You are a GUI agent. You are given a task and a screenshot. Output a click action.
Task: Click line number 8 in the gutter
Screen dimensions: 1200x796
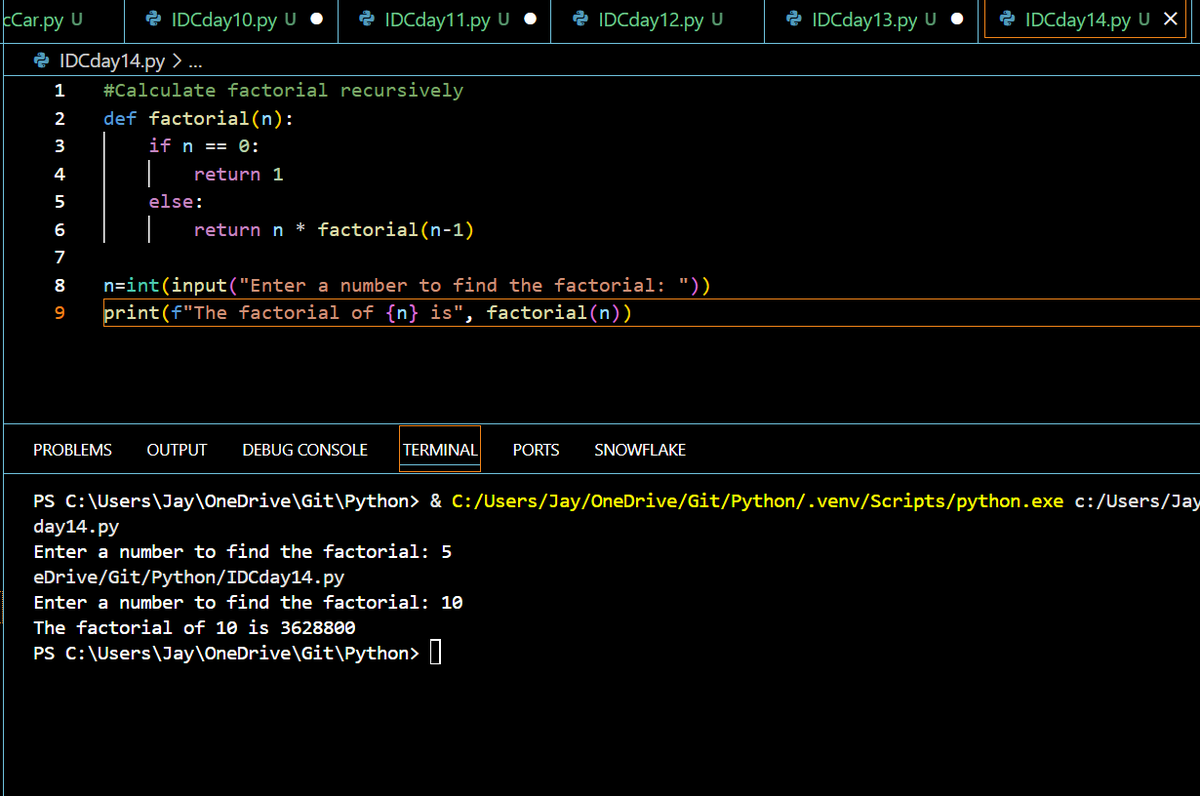point(59,285)
